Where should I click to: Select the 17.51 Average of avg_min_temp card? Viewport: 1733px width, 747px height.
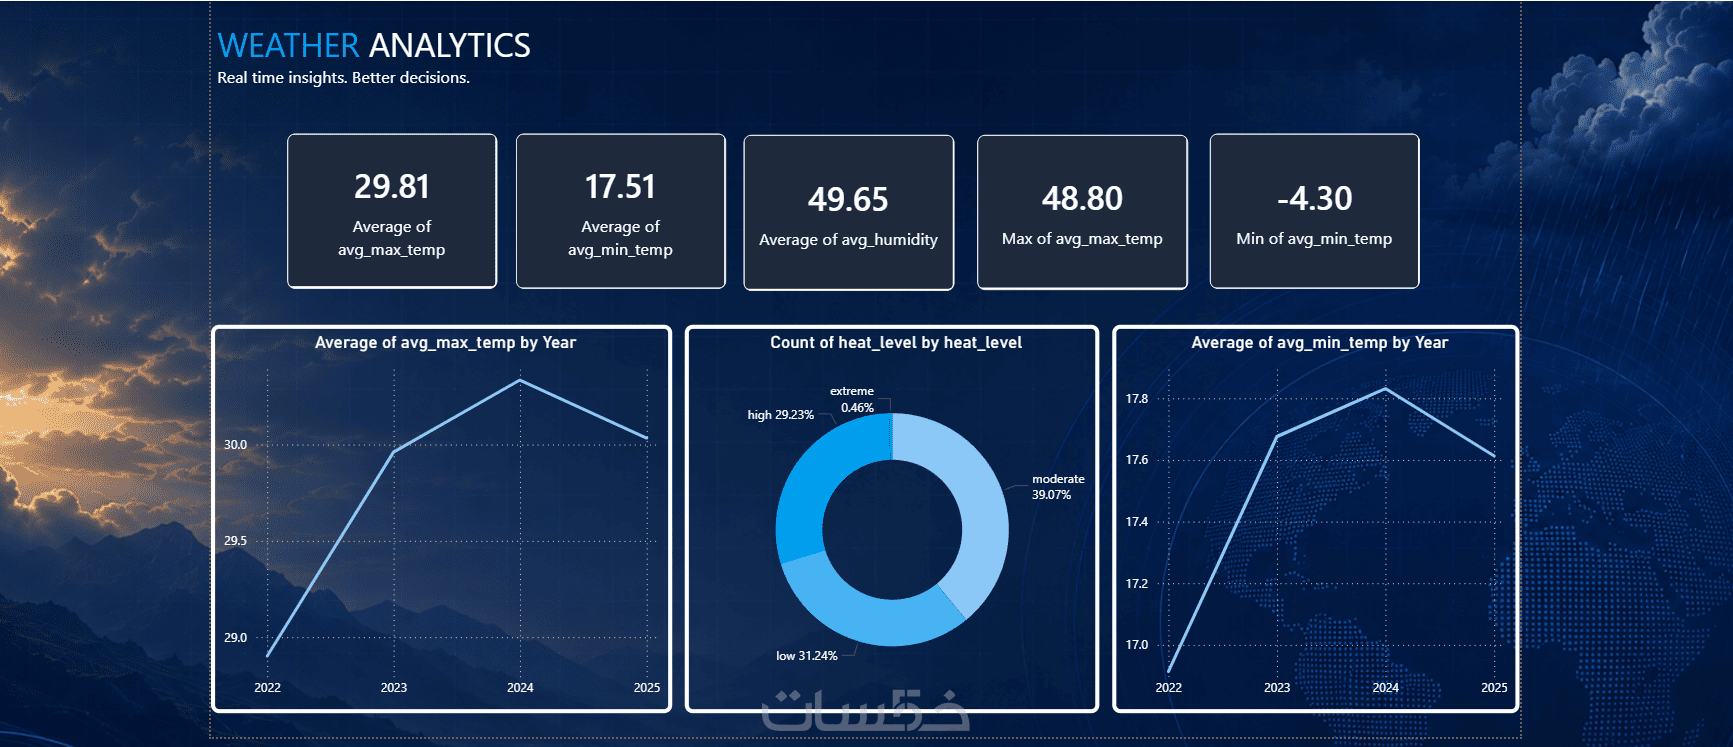pos(620,211)
